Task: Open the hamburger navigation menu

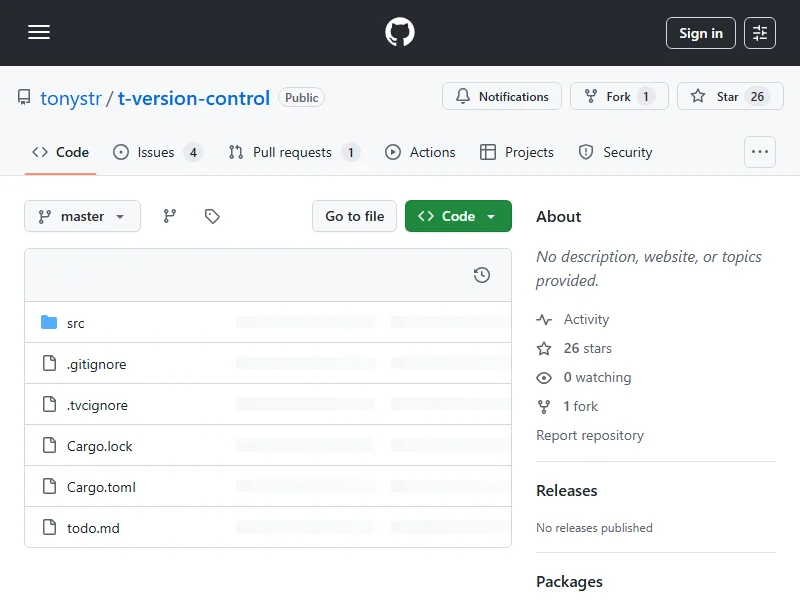Action: pyautogui.click(x=39, y=33)
